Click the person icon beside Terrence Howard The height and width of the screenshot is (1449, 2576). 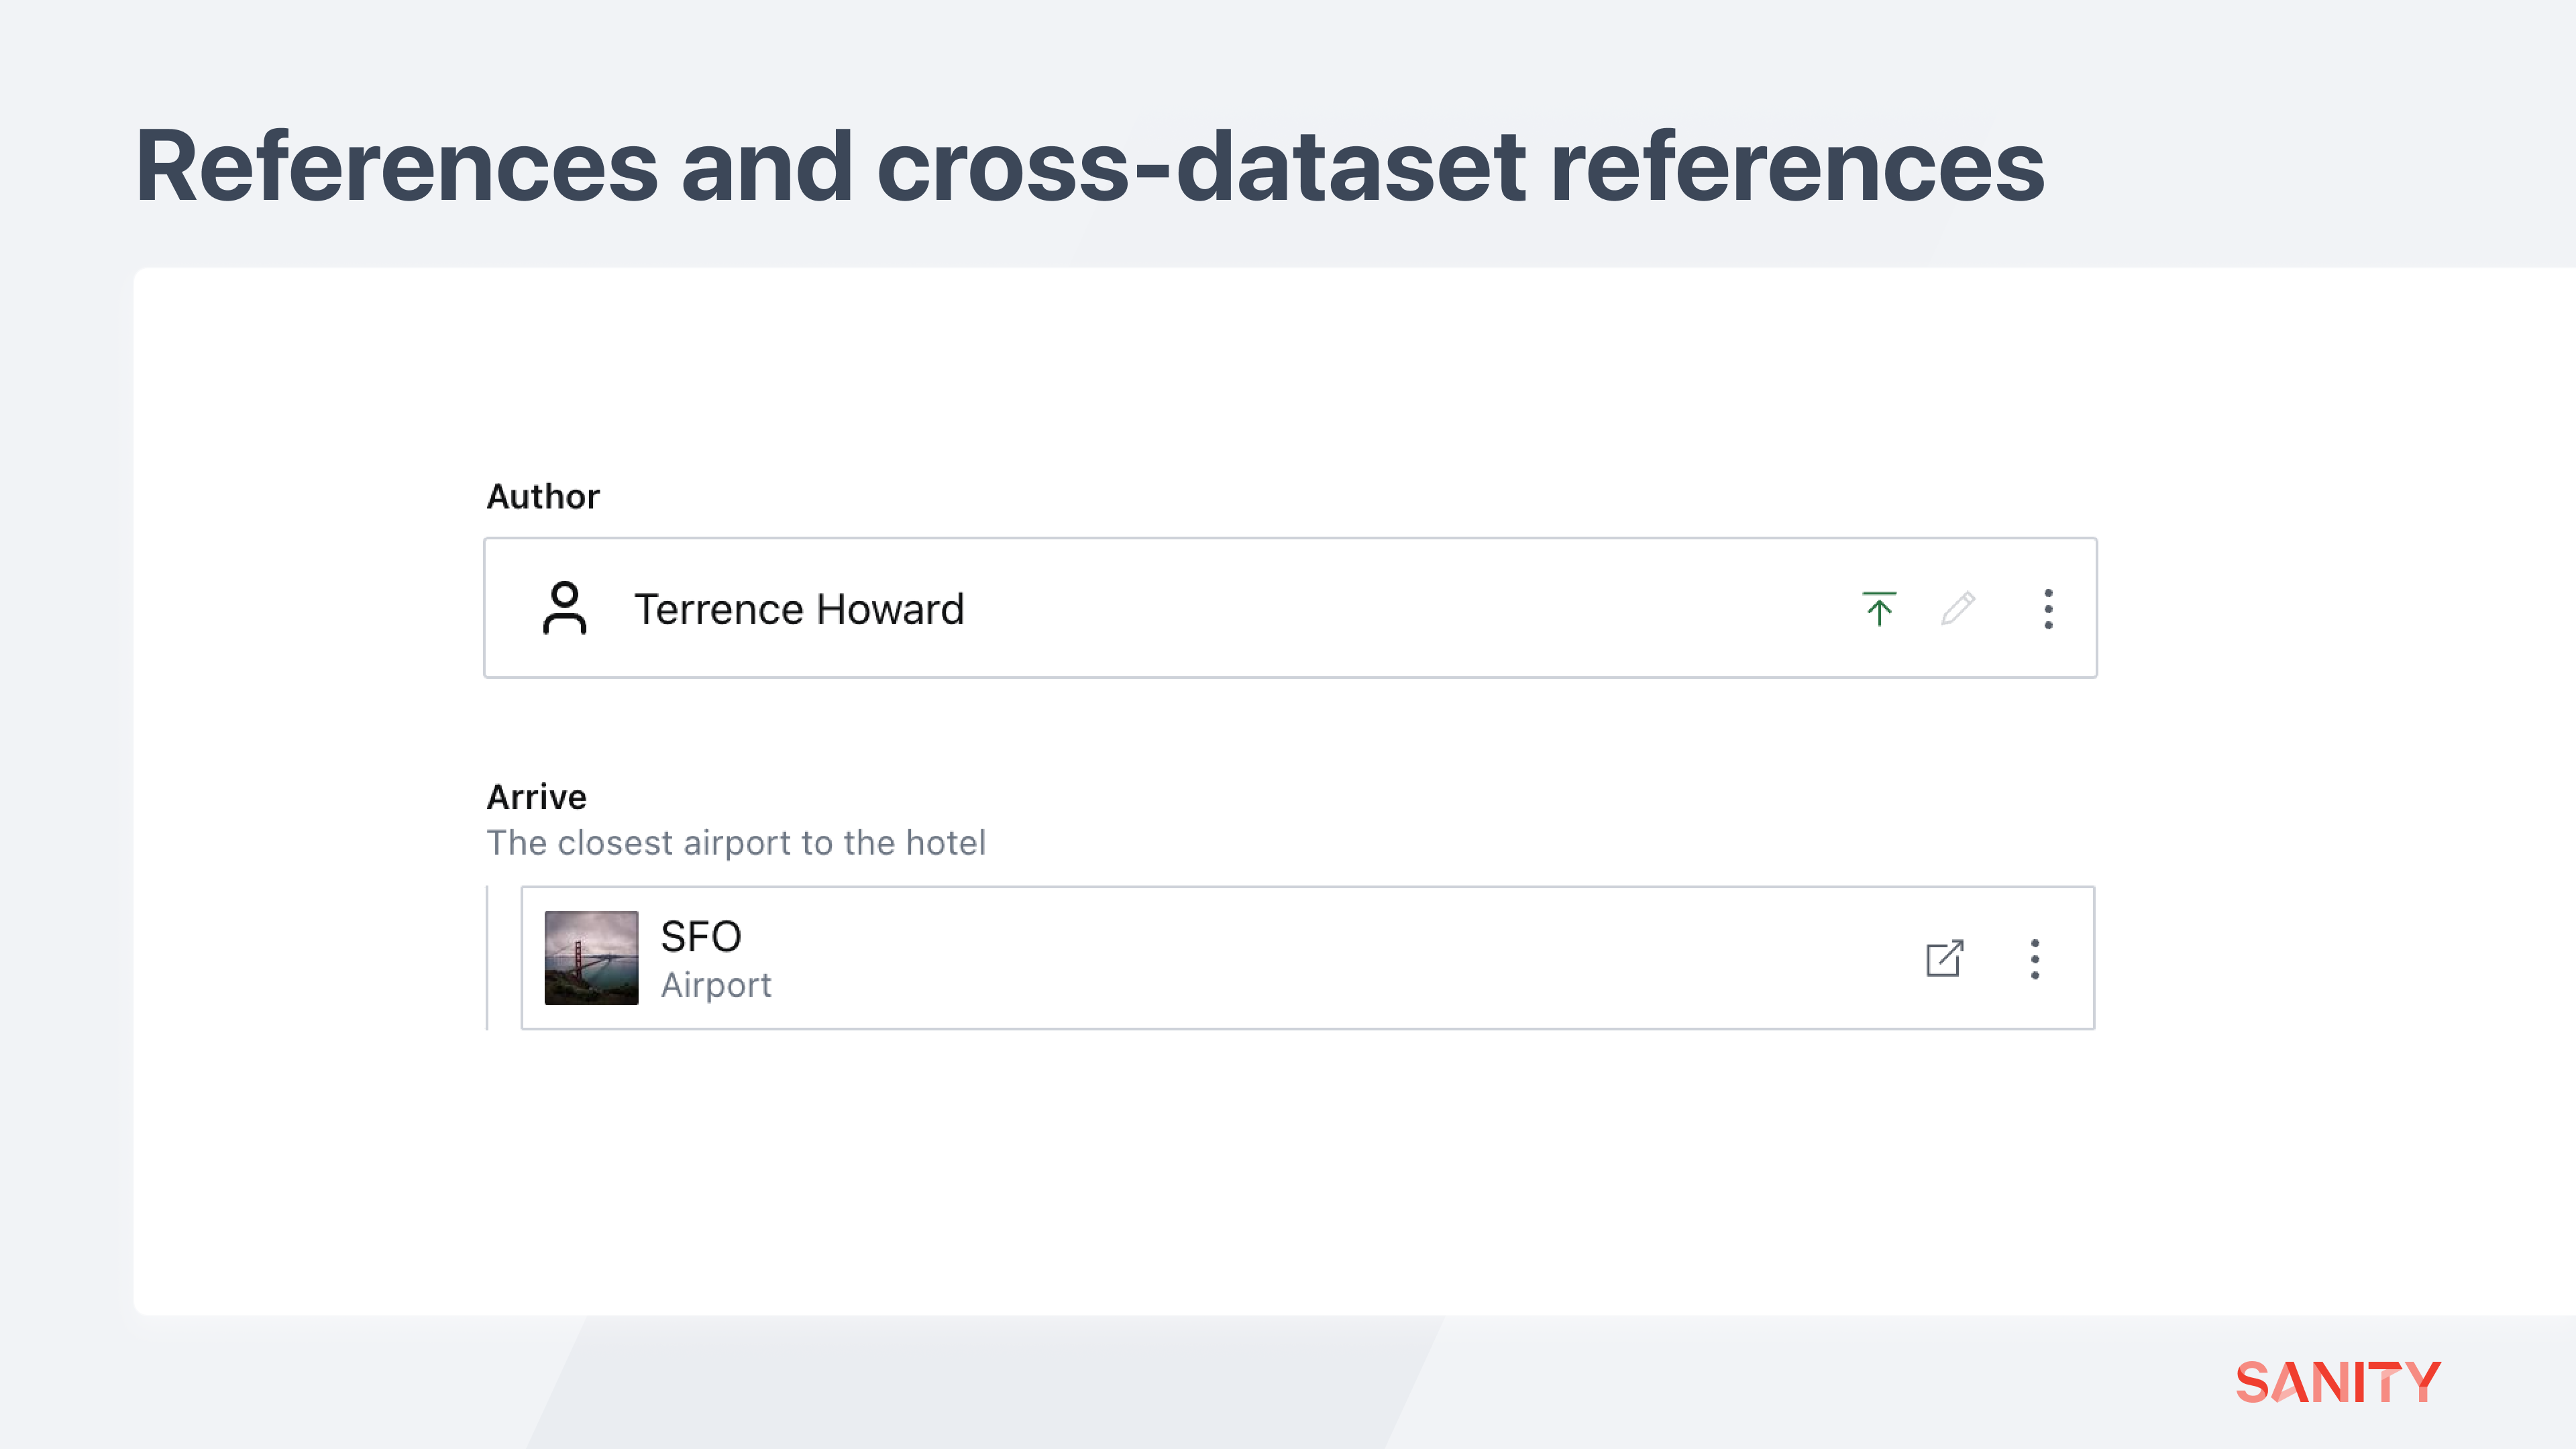click(x=565, y=608)
